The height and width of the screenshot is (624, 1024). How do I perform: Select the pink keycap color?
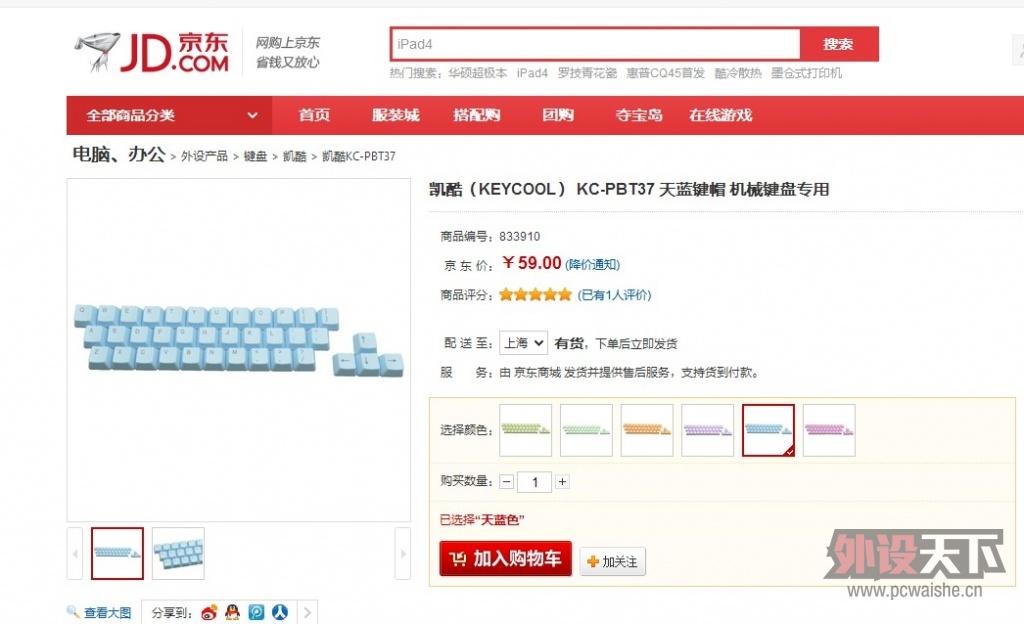829,430
